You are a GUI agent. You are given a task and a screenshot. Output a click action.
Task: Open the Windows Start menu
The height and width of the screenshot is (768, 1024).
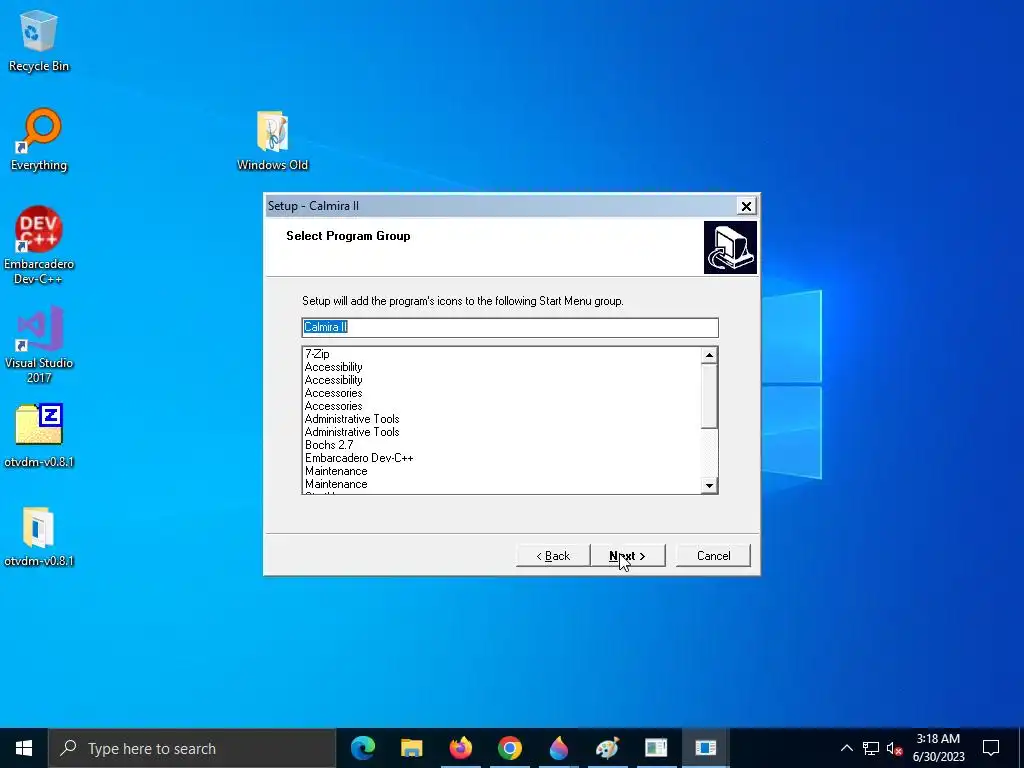24,748
